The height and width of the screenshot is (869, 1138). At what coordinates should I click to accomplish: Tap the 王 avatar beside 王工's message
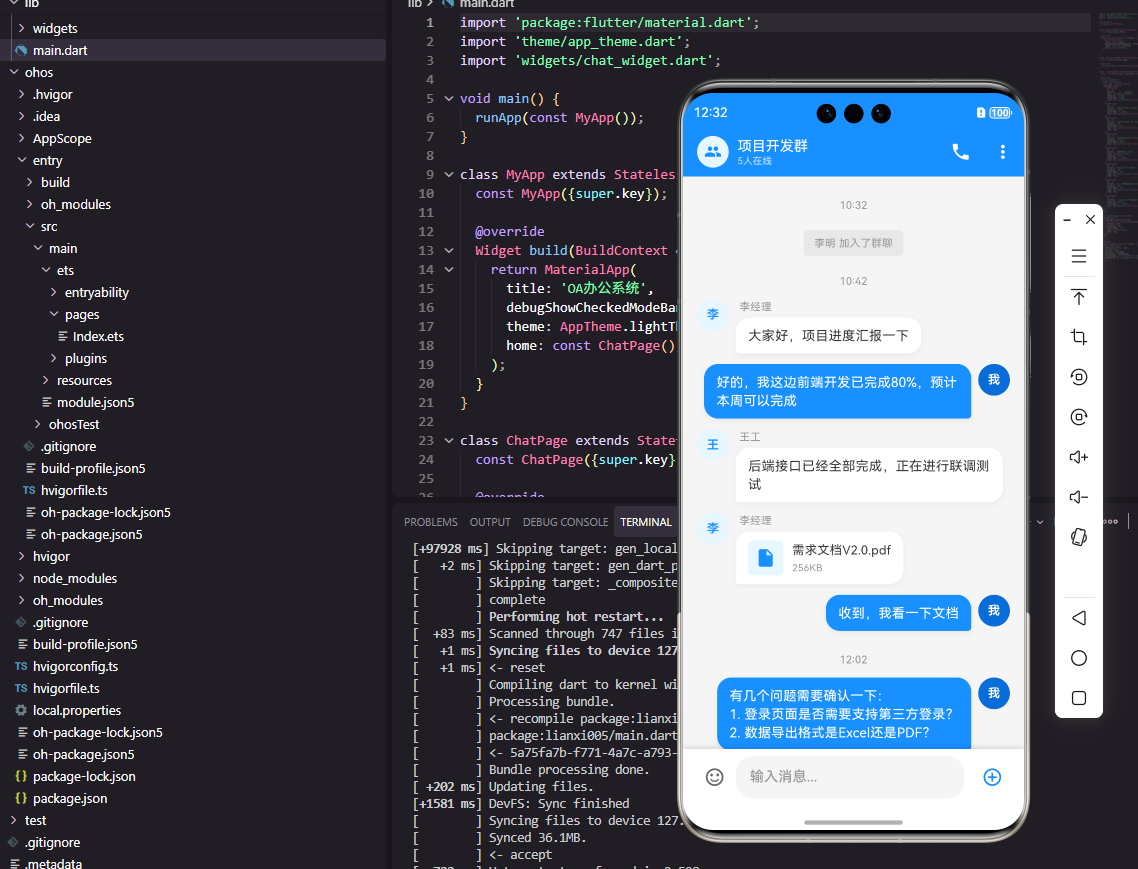(x=713, y=444)
